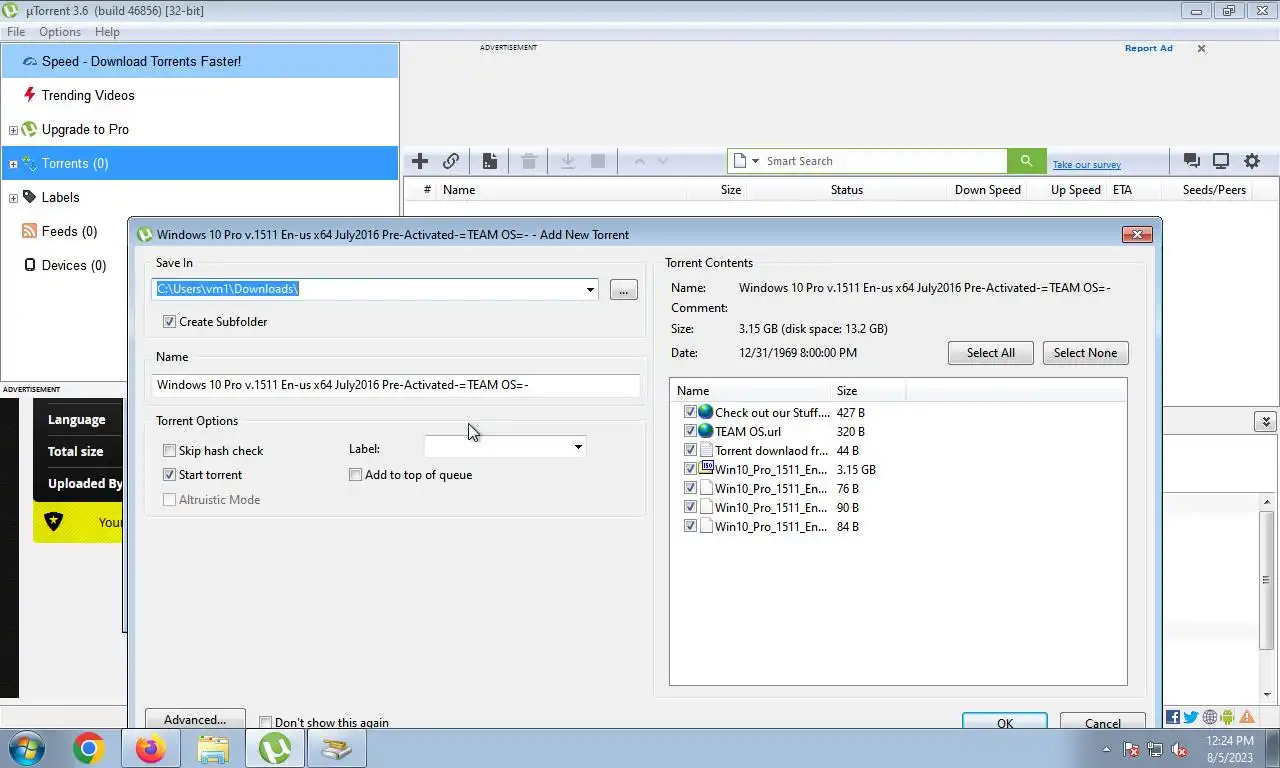Select Devices (0) in the sidebar
Viewport: 1280px width, 768px height.
73,266
